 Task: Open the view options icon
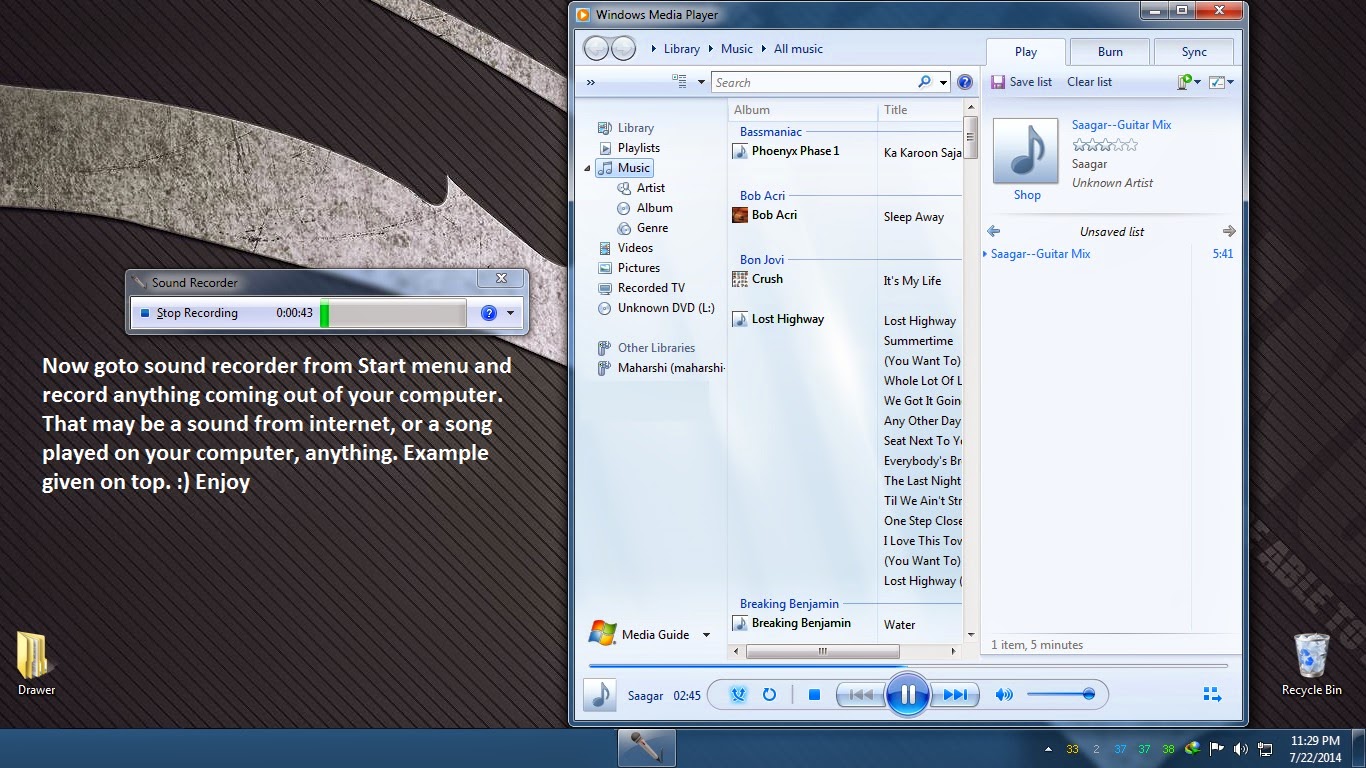click(x=680, y=82)
